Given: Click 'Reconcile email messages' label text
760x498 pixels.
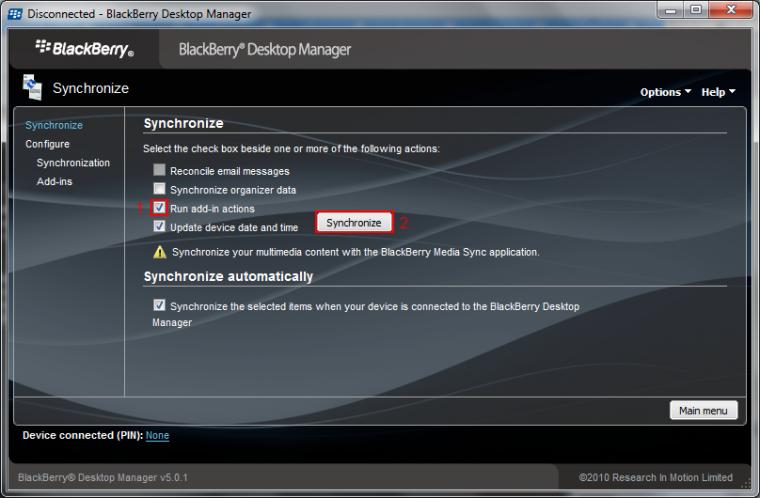Looking at the screenshot, I should pos(230,171).
